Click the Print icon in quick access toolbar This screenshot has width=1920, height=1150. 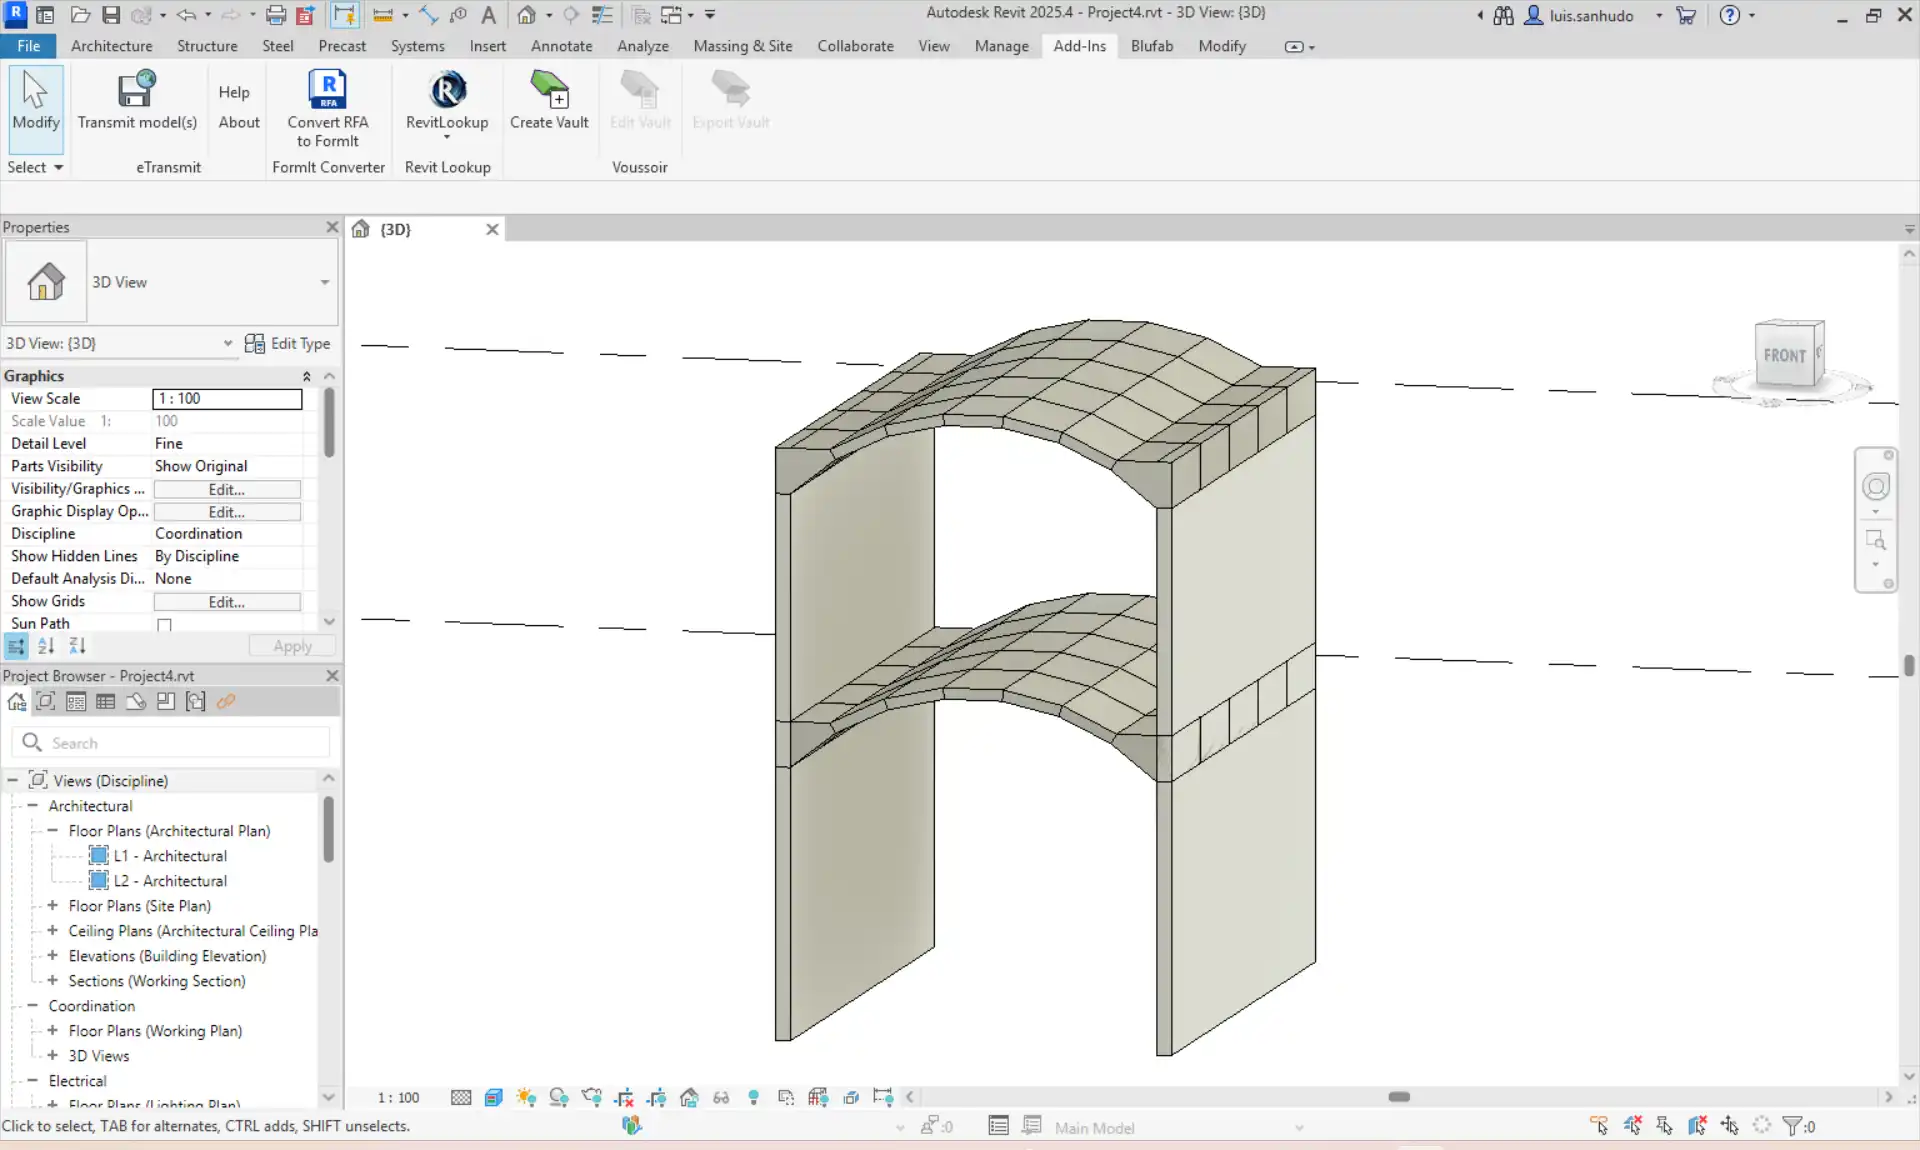point(276,15)
